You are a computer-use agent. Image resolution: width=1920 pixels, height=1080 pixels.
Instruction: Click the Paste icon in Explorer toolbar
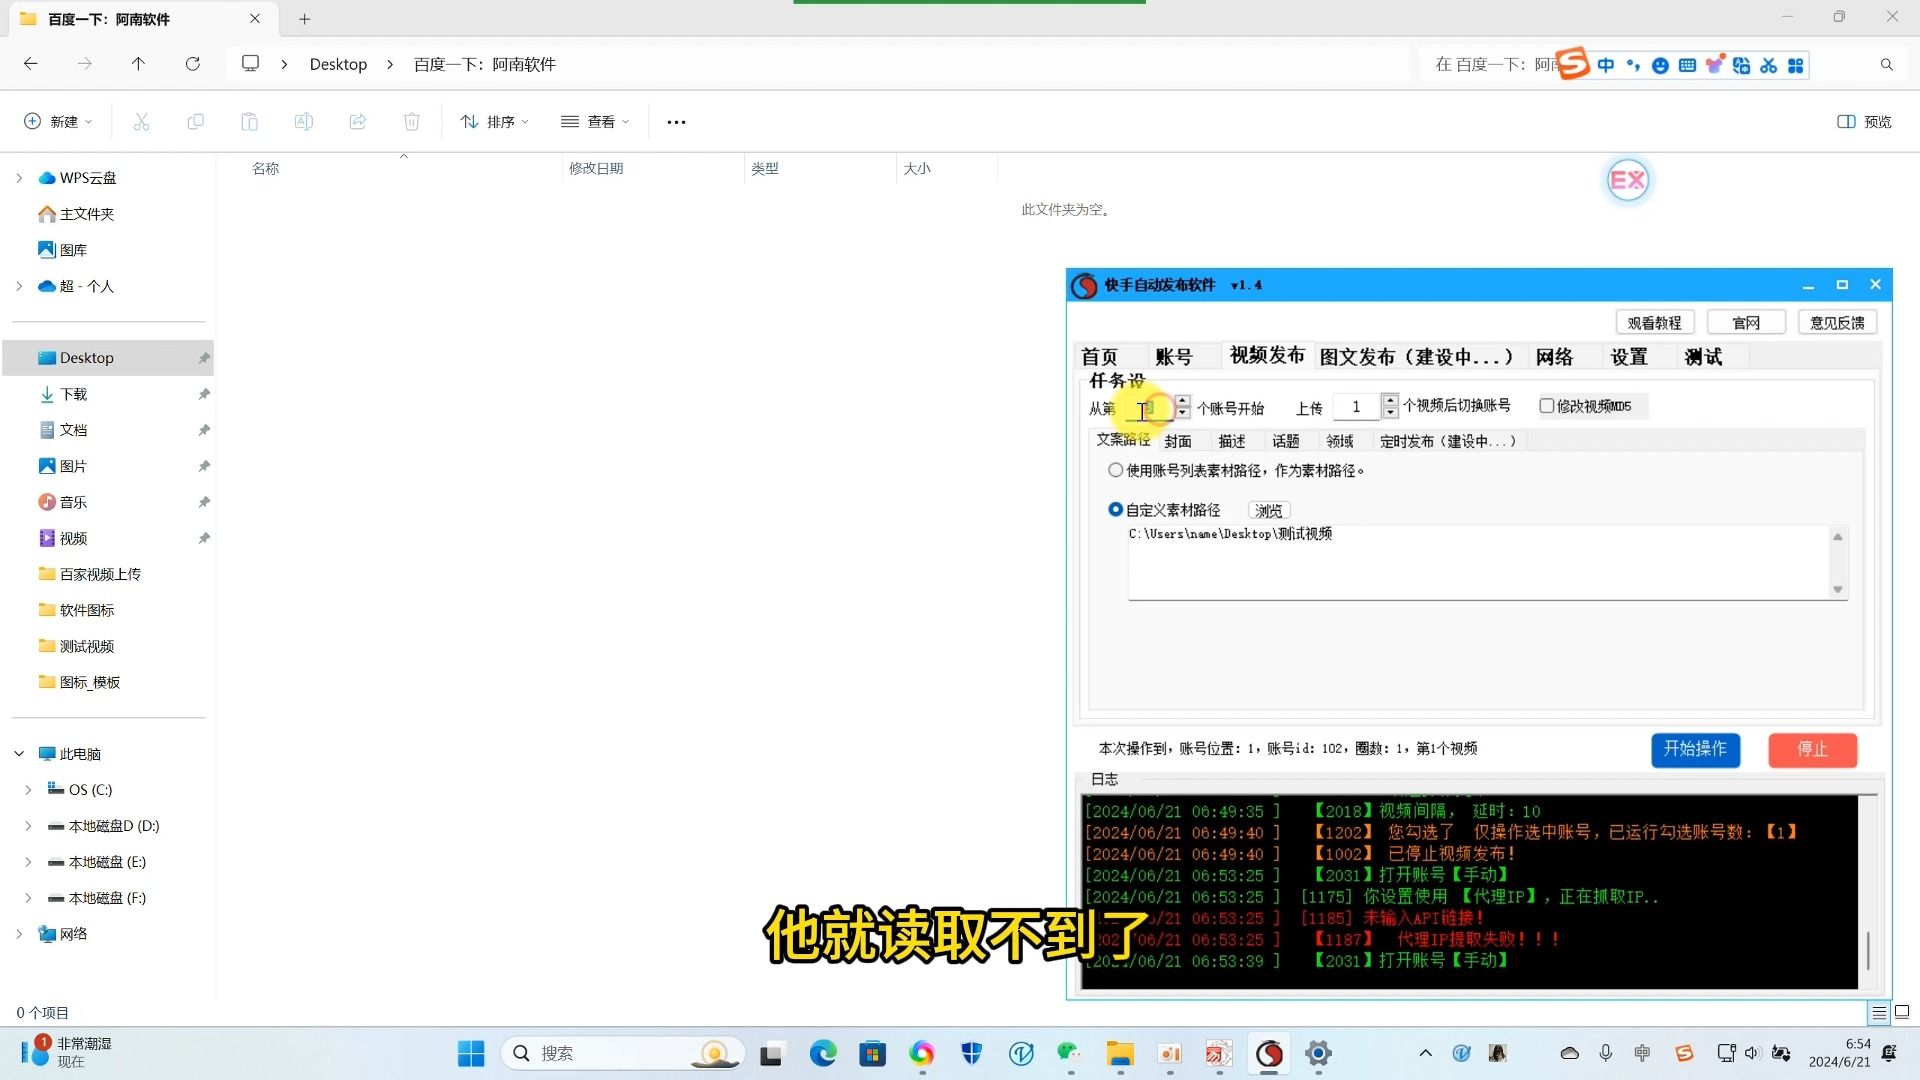(x=249, y=122)
